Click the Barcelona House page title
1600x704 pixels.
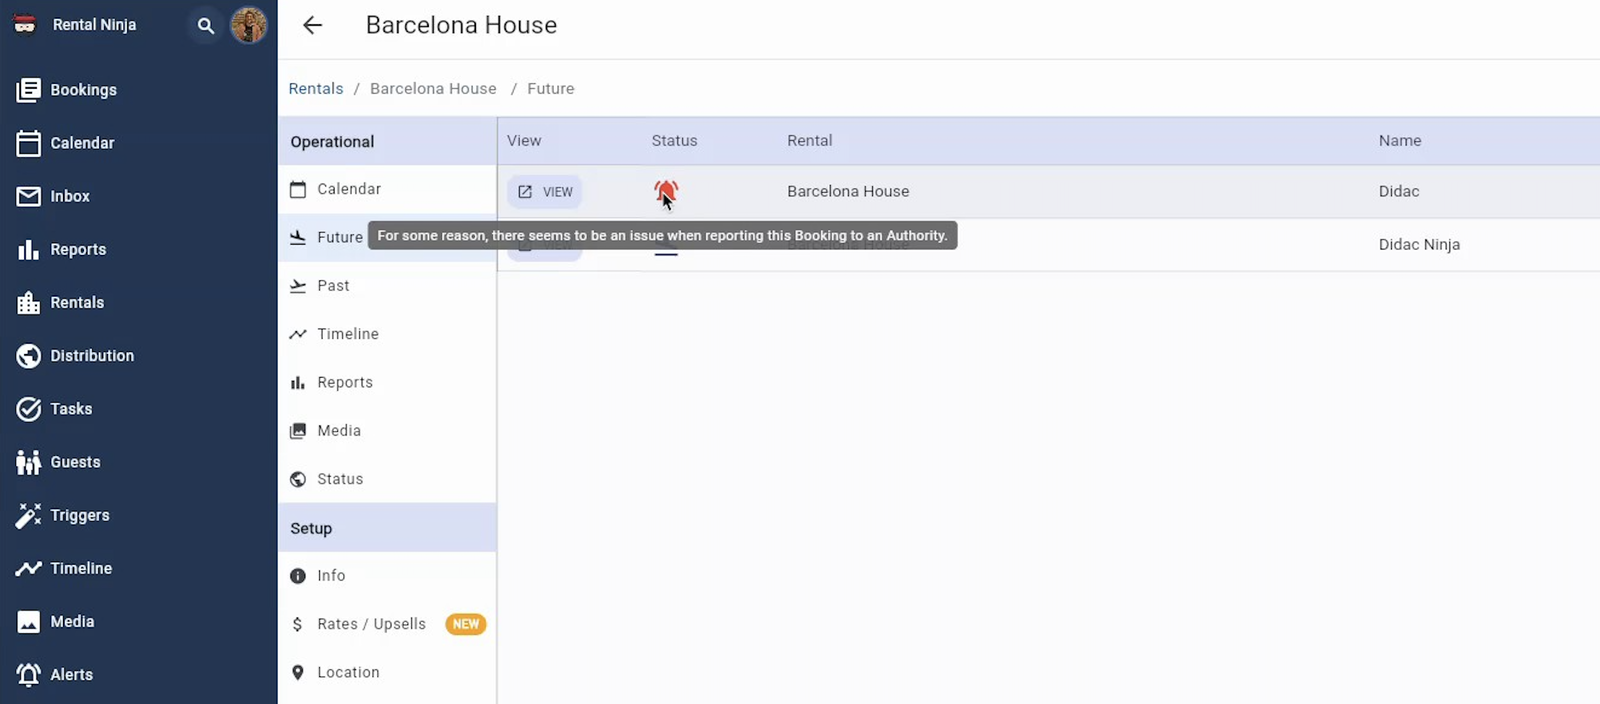[461, 25]
